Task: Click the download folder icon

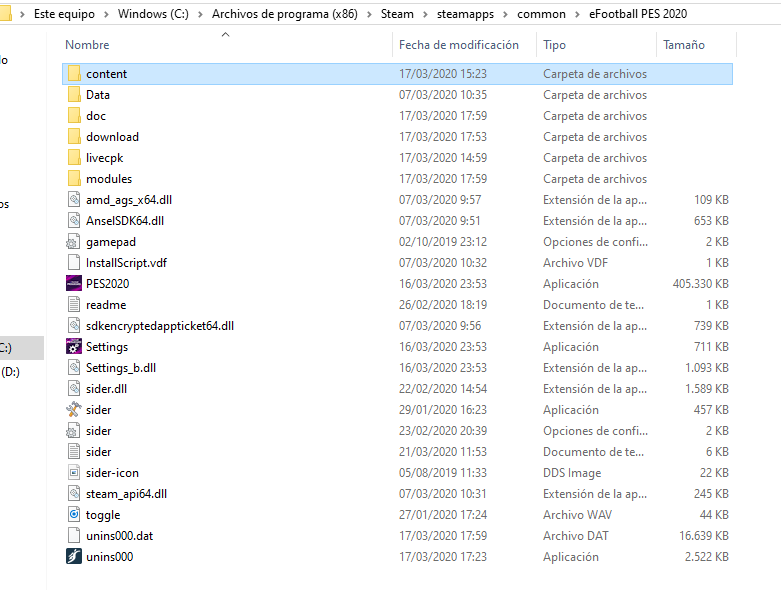Action: (x=74, y=136)
